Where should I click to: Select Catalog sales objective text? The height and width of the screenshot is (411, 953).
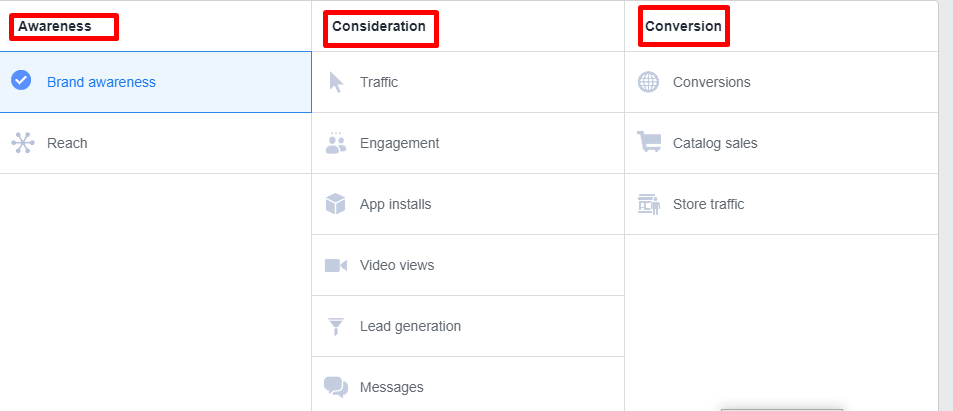(x=715, y=143)
